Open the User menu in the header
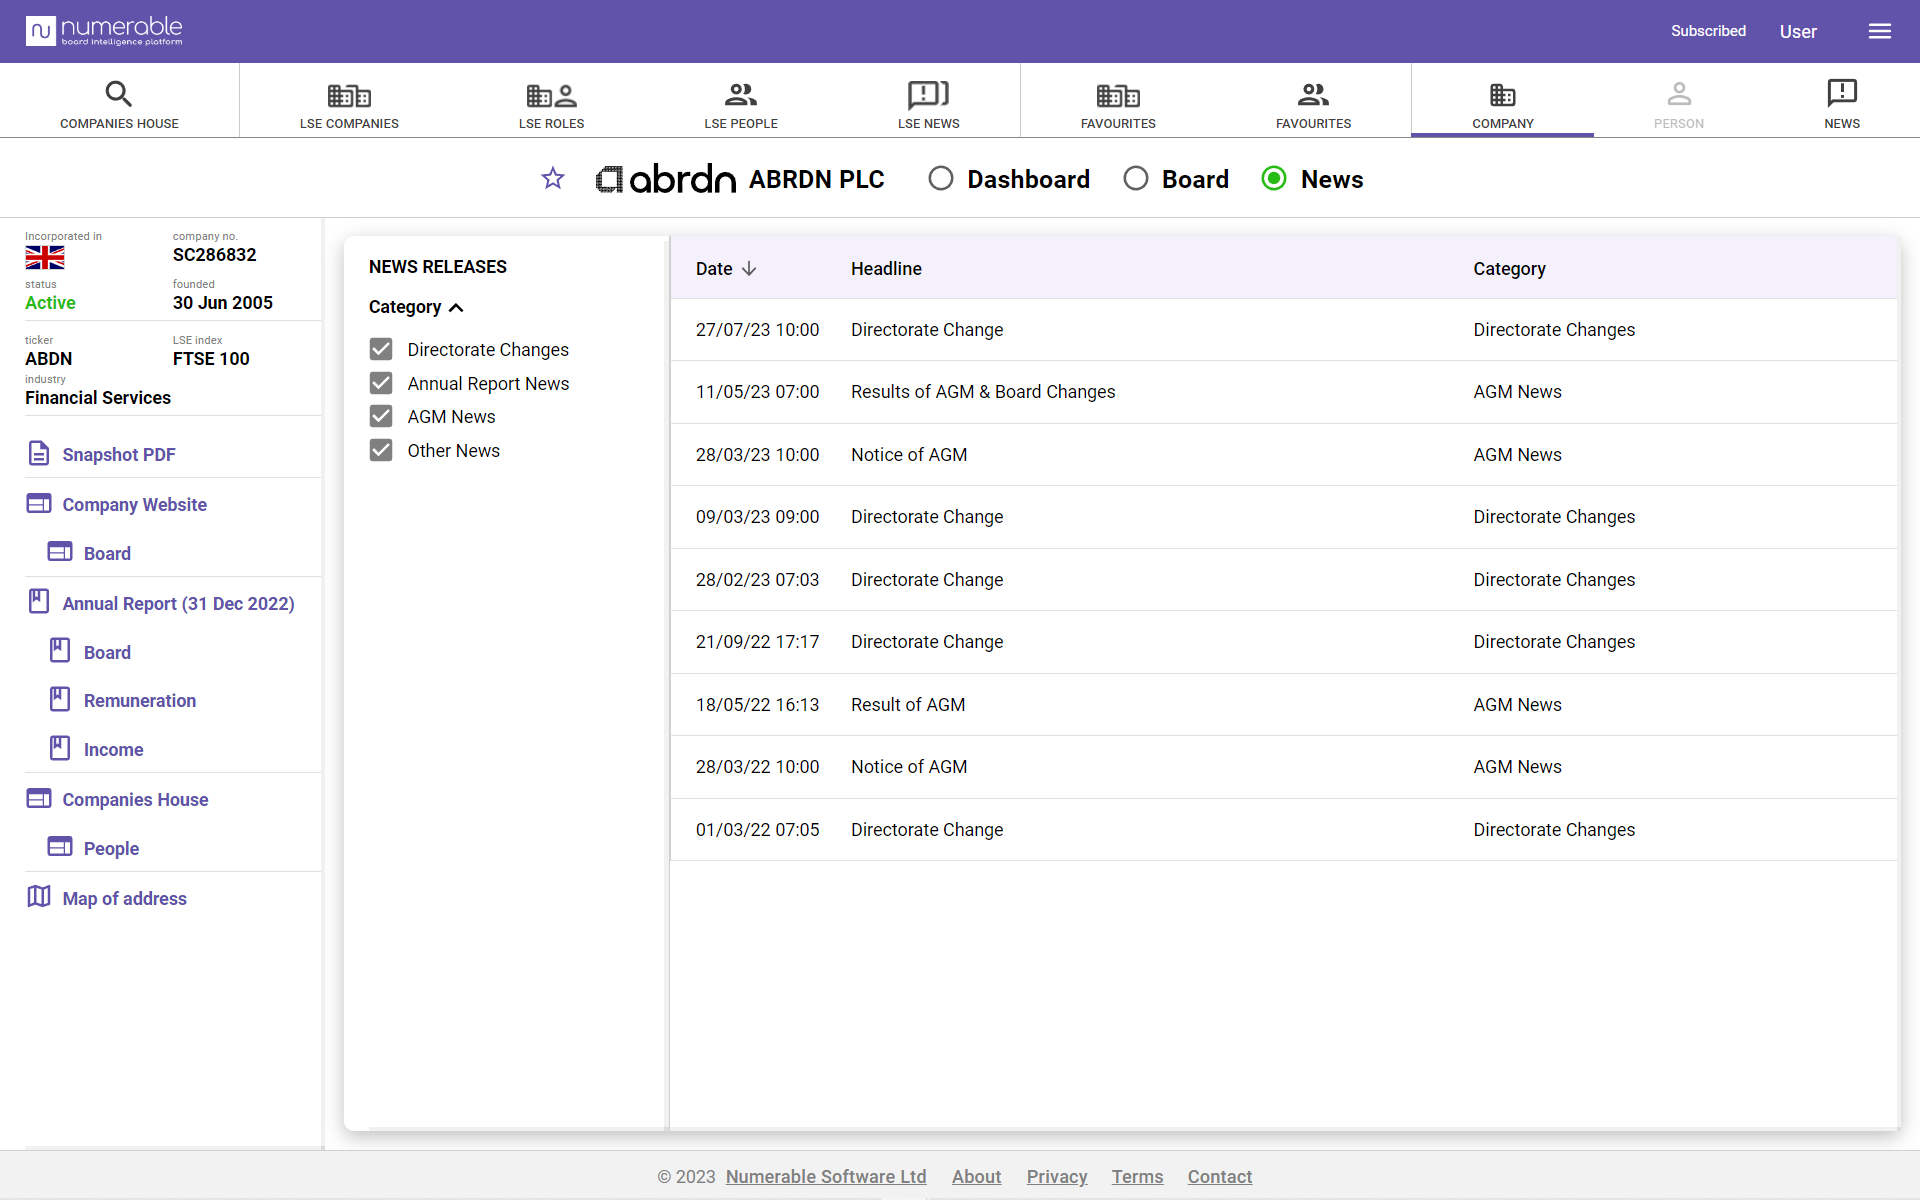The width and height of the screenshot is (1920, 1200). pyautogui.click(x=1798, y=32)
